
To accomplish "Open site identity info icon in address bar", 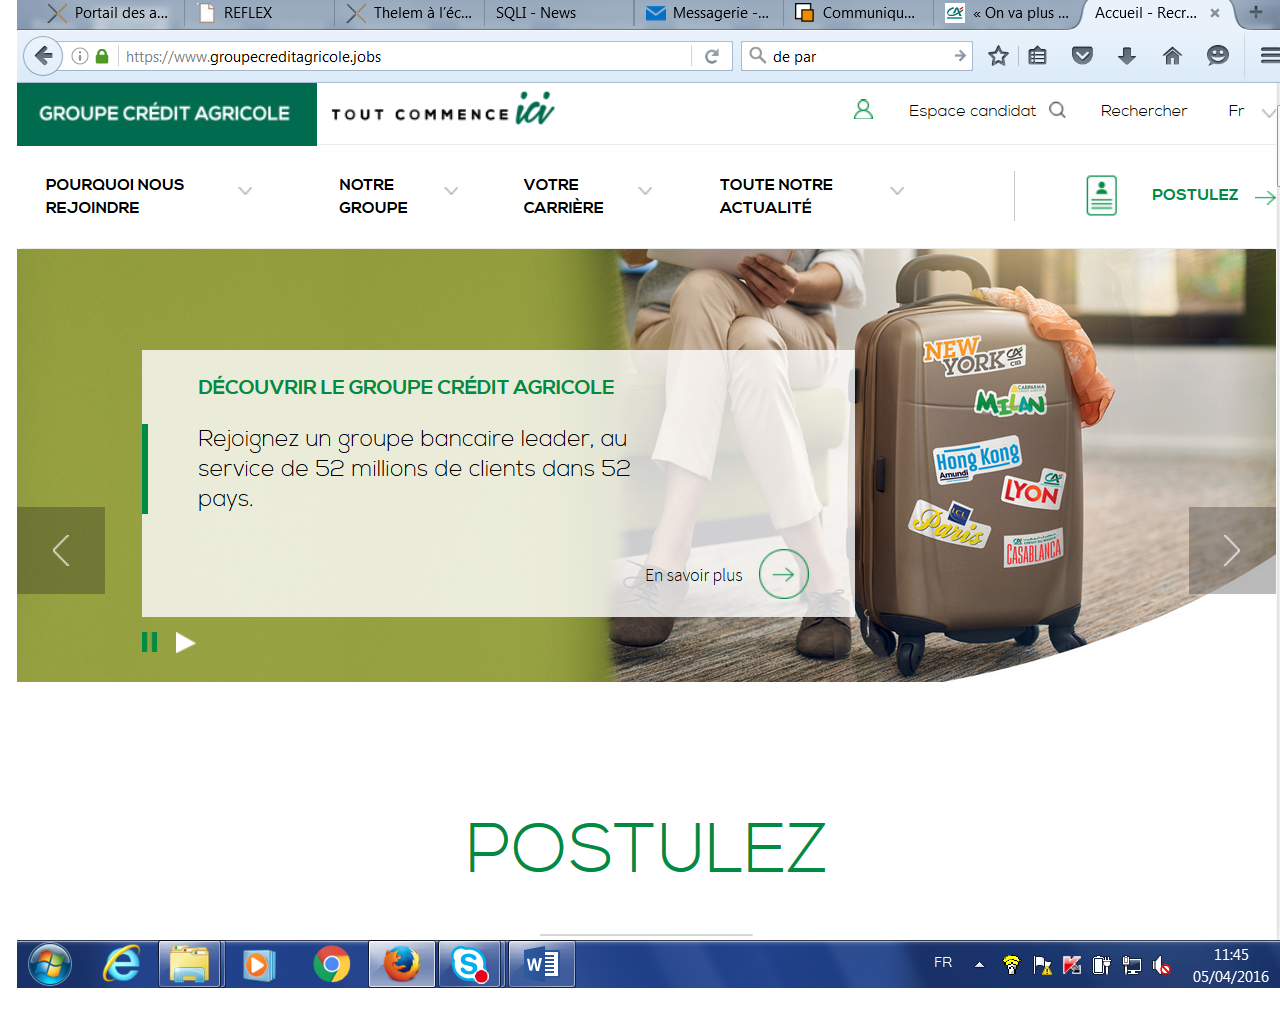I will (x=80, y=56).
